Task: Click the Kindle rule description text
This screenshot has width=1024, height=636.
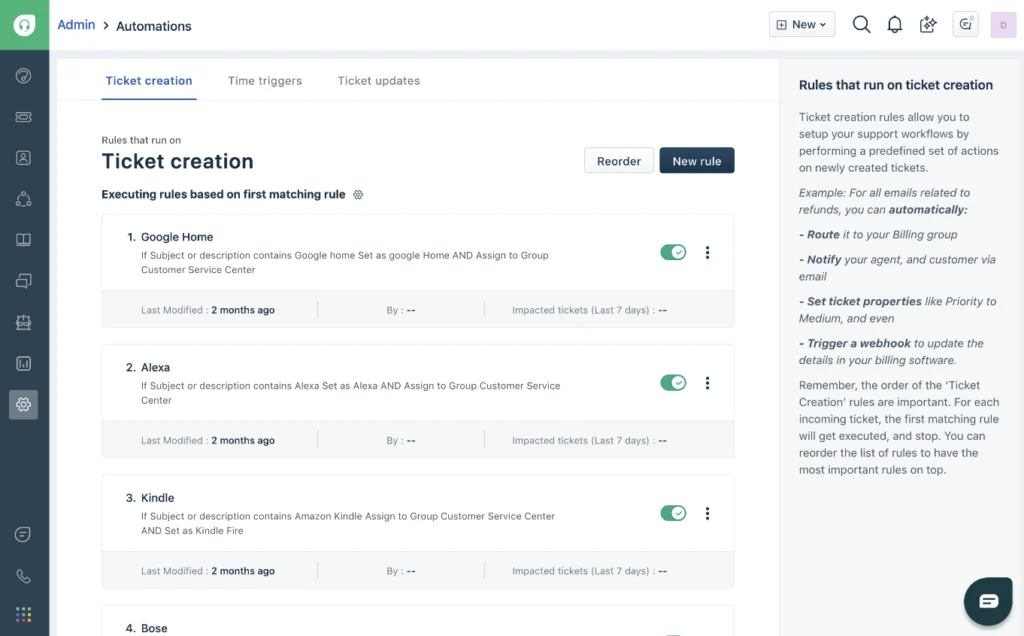Action: (348, 524)
